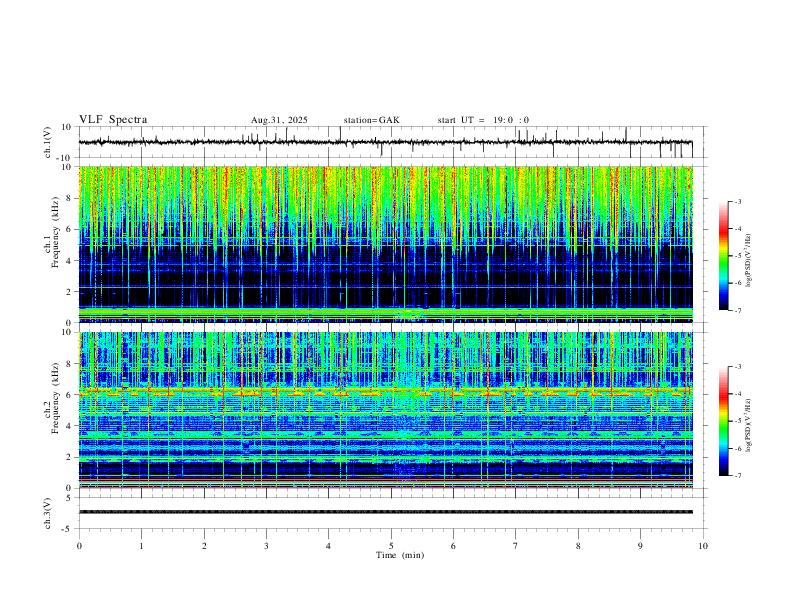This screenshot has width=792, height=612.
Task: Click time axis tick label "9"
Action: point(640,546)
